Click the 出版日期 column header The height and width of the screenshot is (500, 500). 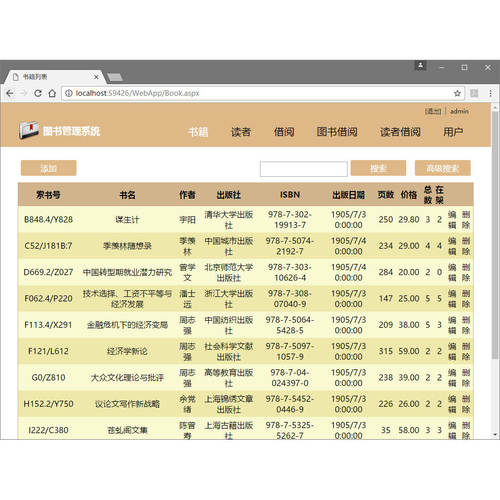coord(348,195)
